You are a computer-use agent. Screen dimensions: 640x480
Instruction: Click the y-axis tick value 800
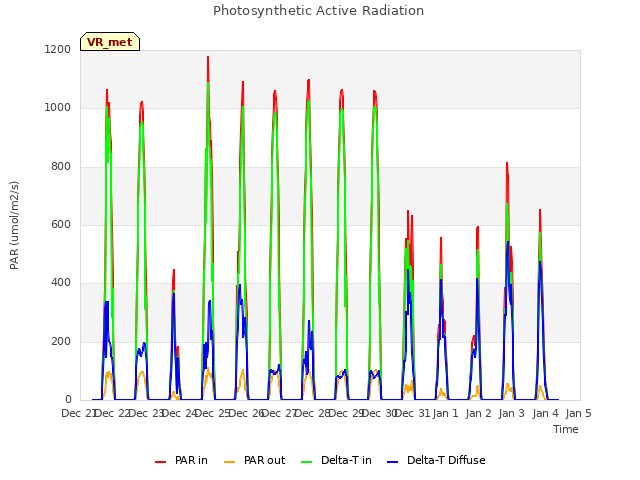(x=61, y=167)
